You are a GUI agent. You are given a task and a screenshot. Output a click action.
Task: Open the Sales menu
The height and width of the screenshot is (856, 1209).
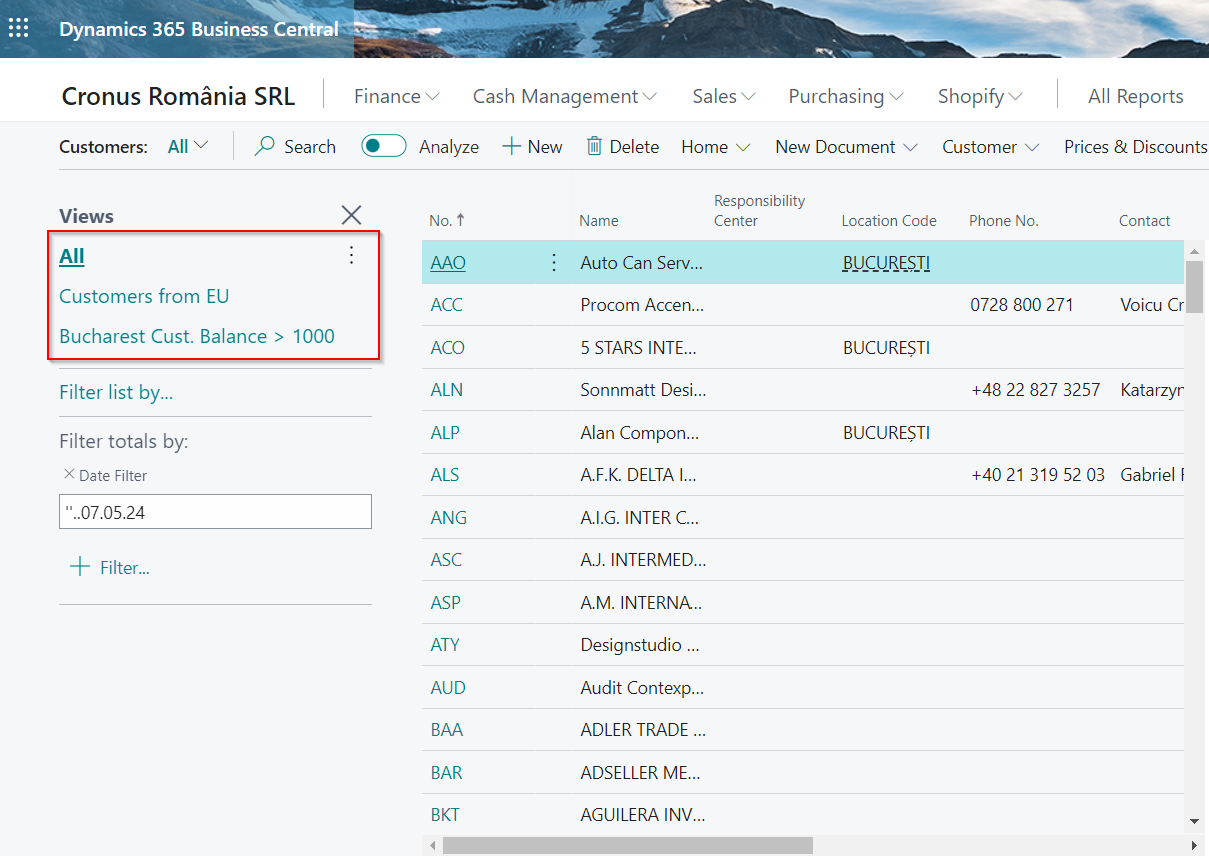[724, 96]
